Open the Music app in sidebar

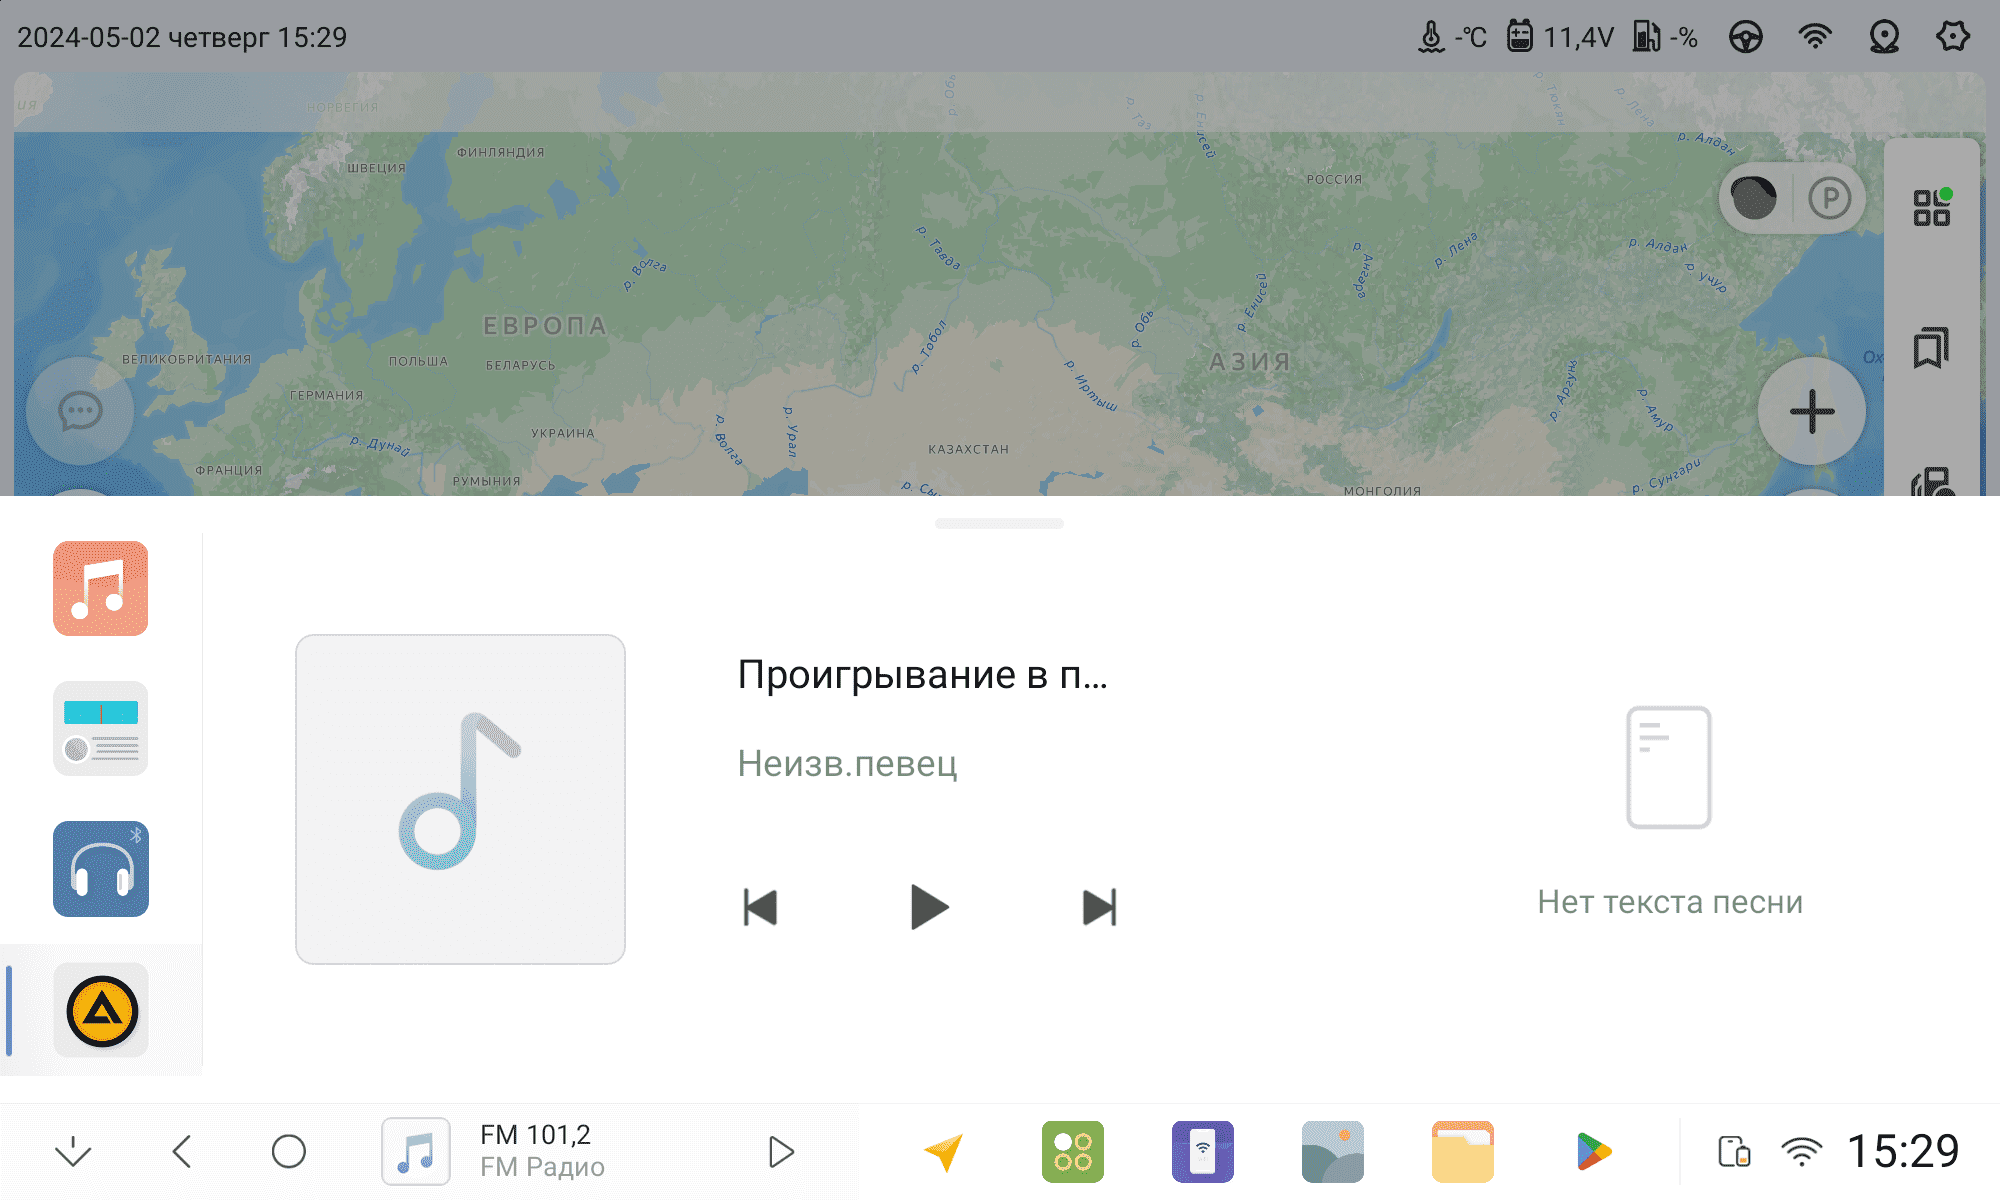coord(100,588)
